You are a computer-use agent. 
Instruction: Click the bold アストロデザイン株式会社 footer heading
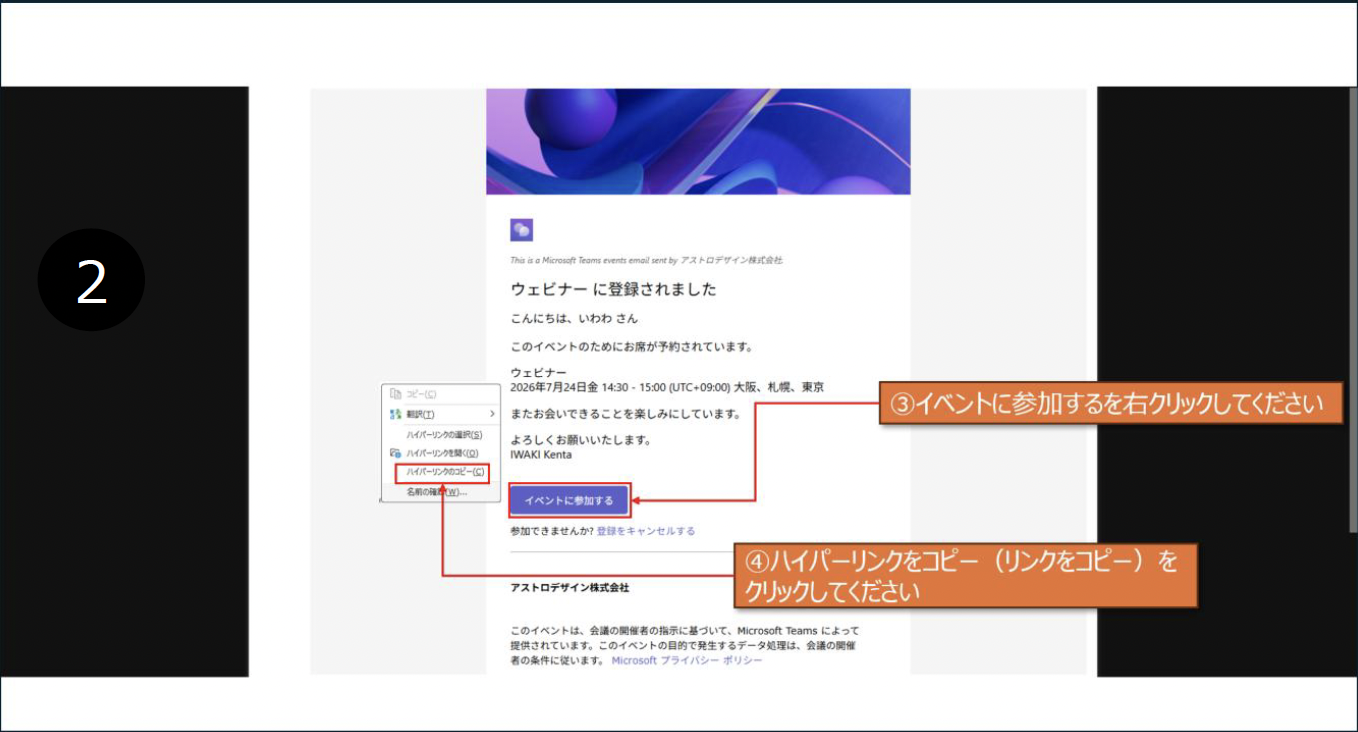[x=570, y=587]
